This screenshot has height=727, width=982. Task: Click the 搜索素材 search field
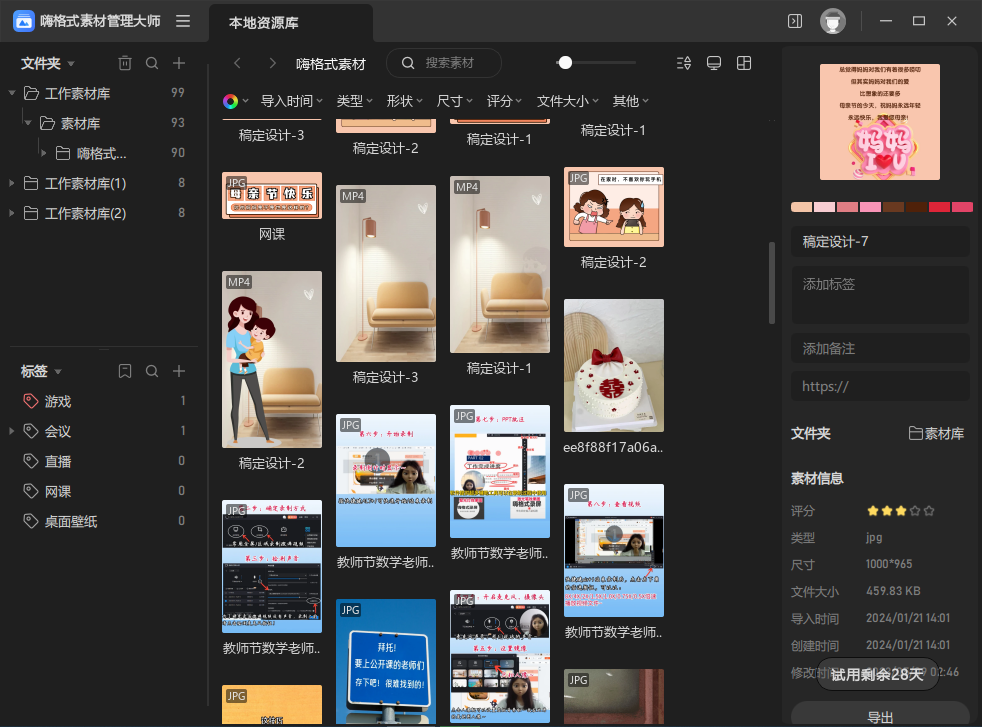pyautogui.click(x=444, y=63)
